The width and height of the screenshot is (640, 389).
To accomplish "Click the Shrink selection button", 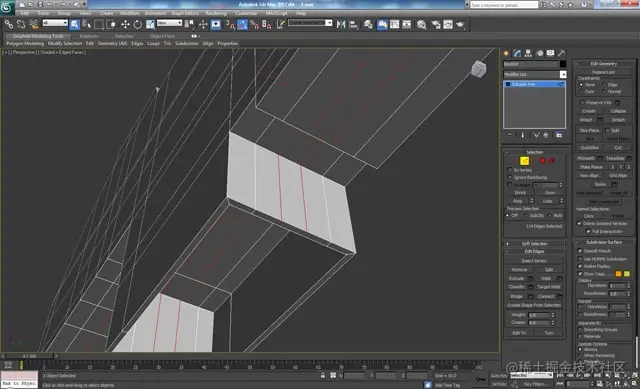I will 520,193.
